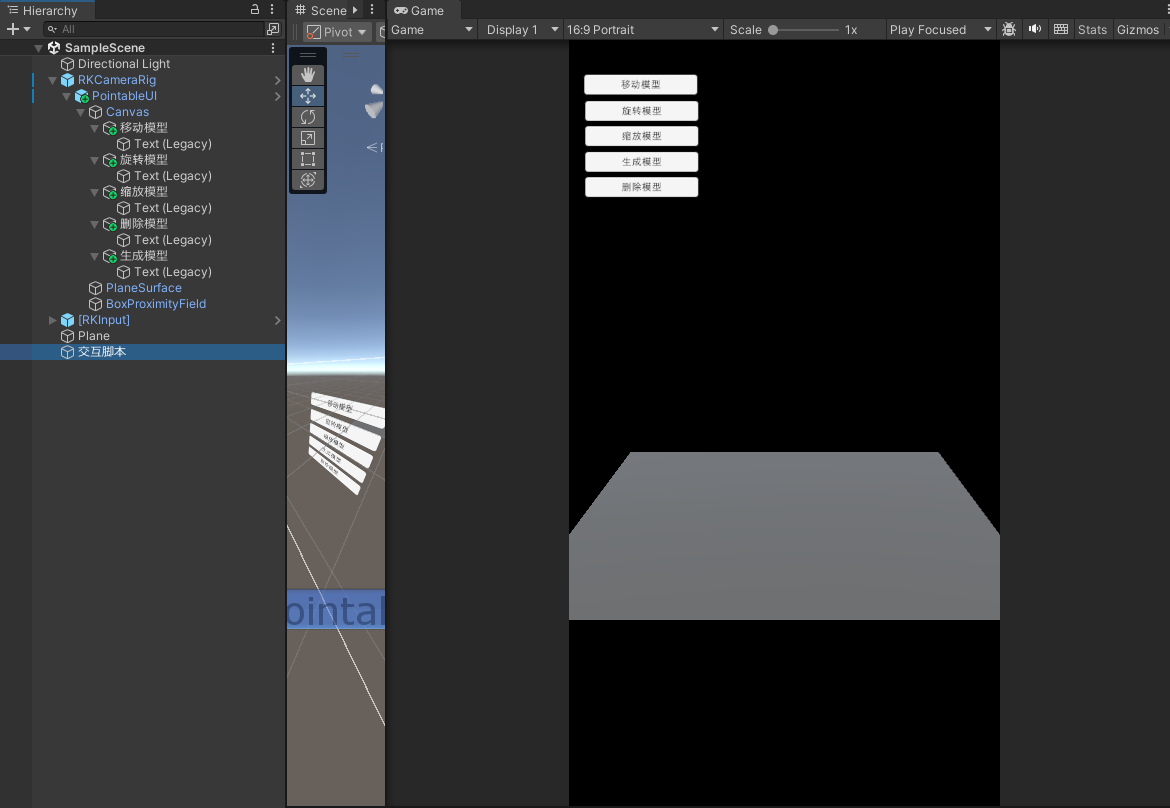Image resolution: width=1170 pixels, height=808 pixels.
Task: Click the Hierarchy lock icon
Action: coord(254,10)
